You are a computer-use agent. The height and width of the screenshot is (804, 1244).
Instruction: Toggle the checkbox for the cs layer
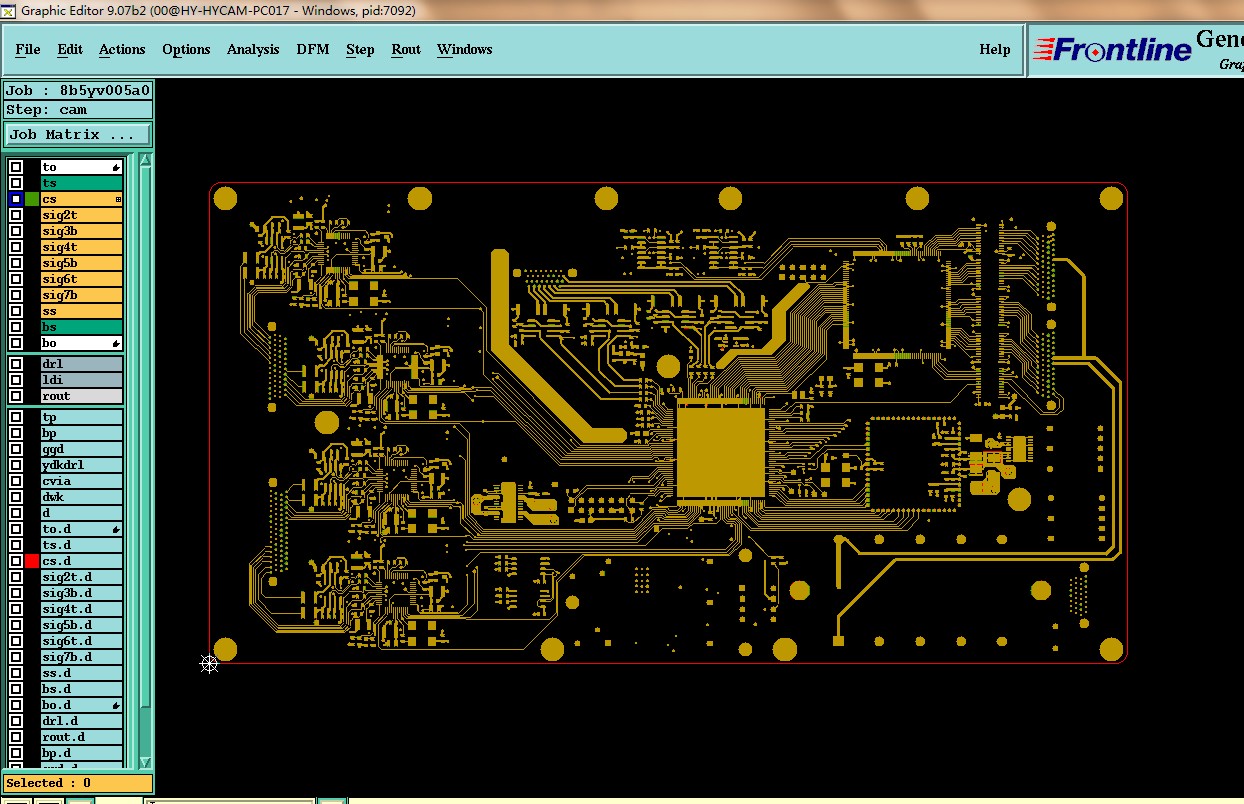16,199
